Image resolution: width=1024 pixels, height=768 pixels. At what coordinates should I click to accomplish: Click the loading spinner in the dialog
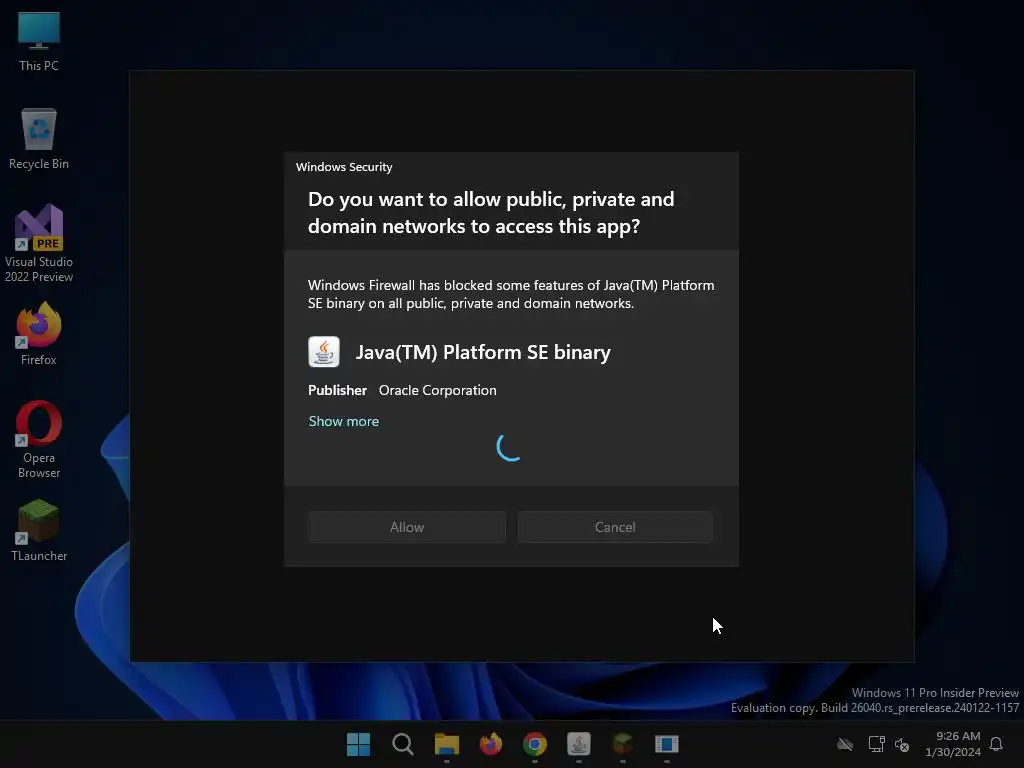509,448
